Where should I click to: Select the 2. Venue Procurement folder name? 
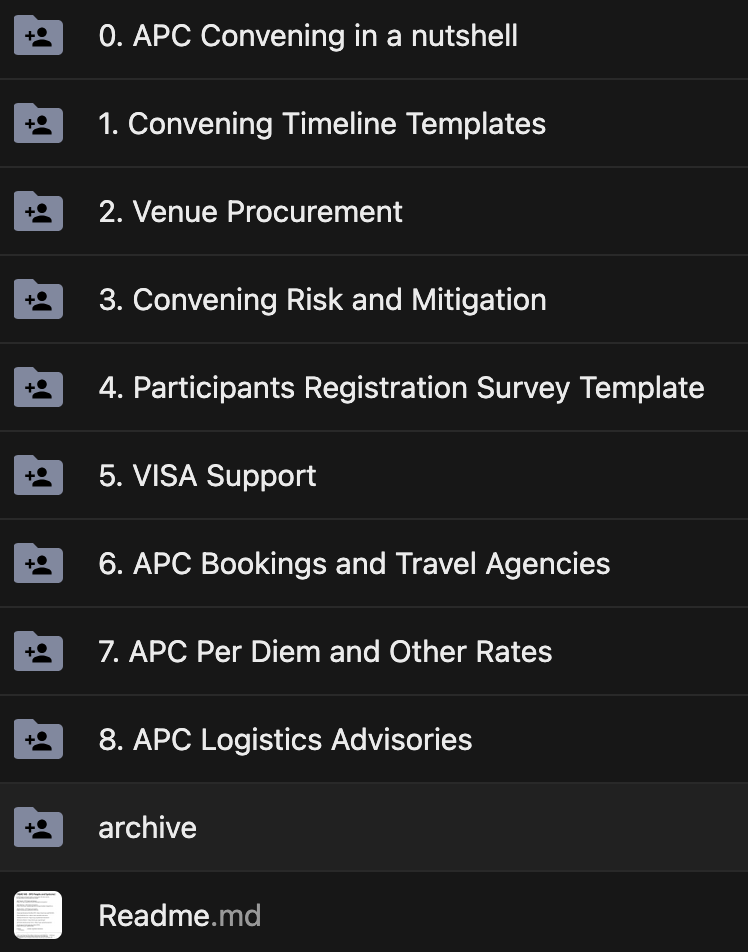click(x=250, y=212)
